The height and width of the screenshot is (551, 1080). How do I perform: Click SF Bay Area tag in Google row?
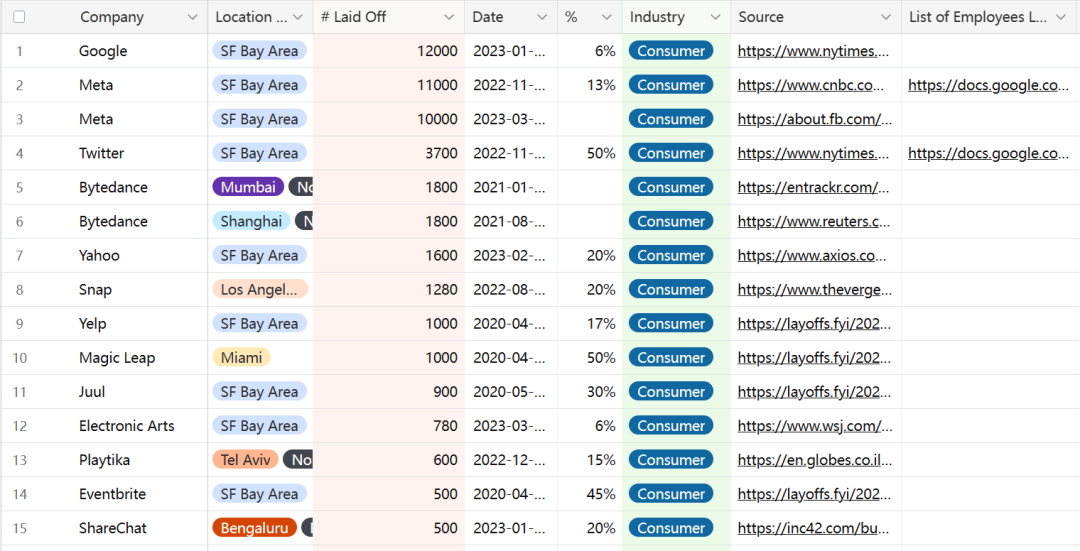[260, 51]
